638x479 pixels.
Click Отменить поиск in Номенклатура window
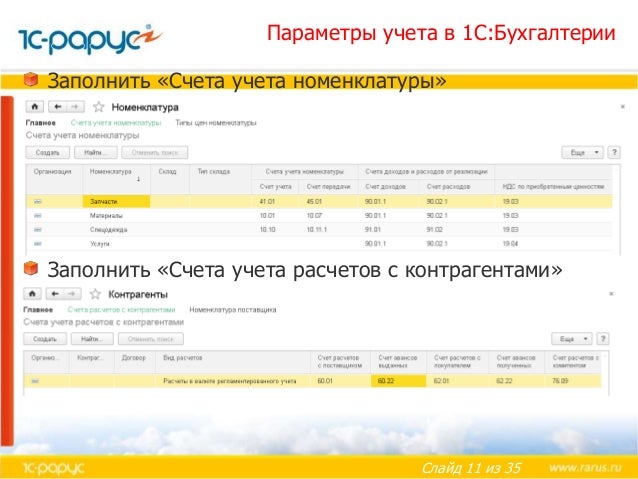155,153
